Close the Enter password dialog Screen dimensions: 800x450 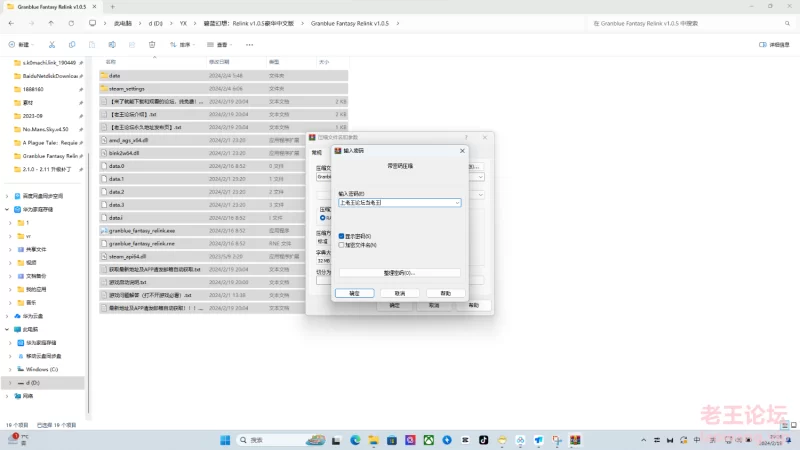pyautogui.click(x=462, y=151)
